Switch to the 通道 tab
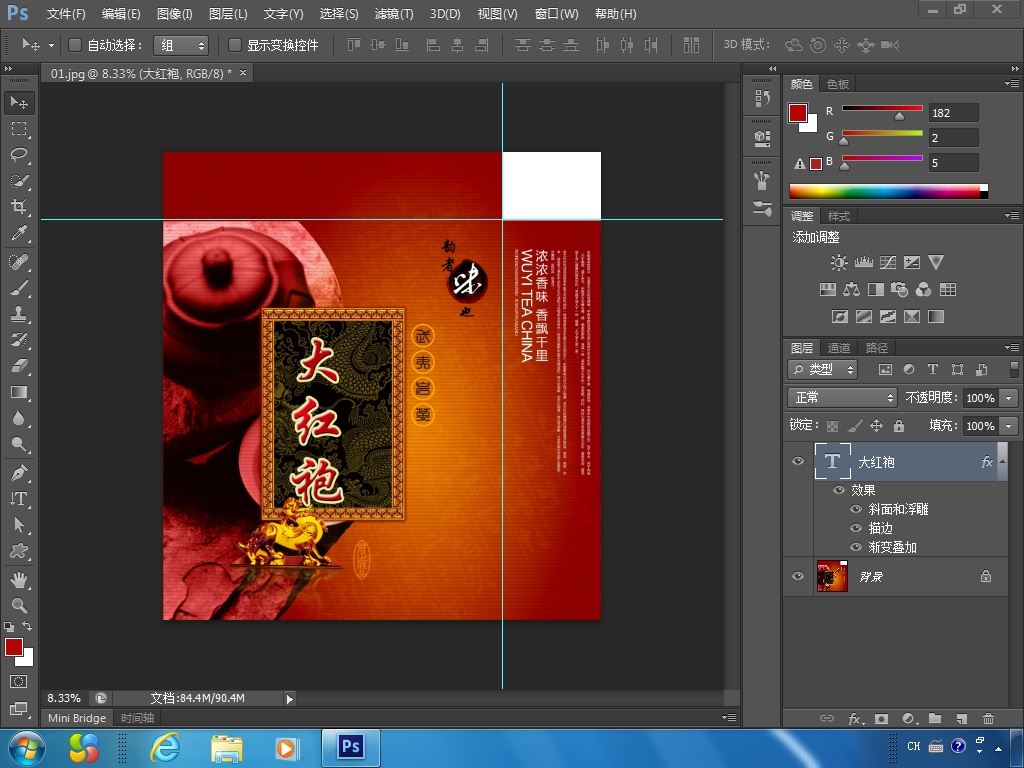 (839, 348)
